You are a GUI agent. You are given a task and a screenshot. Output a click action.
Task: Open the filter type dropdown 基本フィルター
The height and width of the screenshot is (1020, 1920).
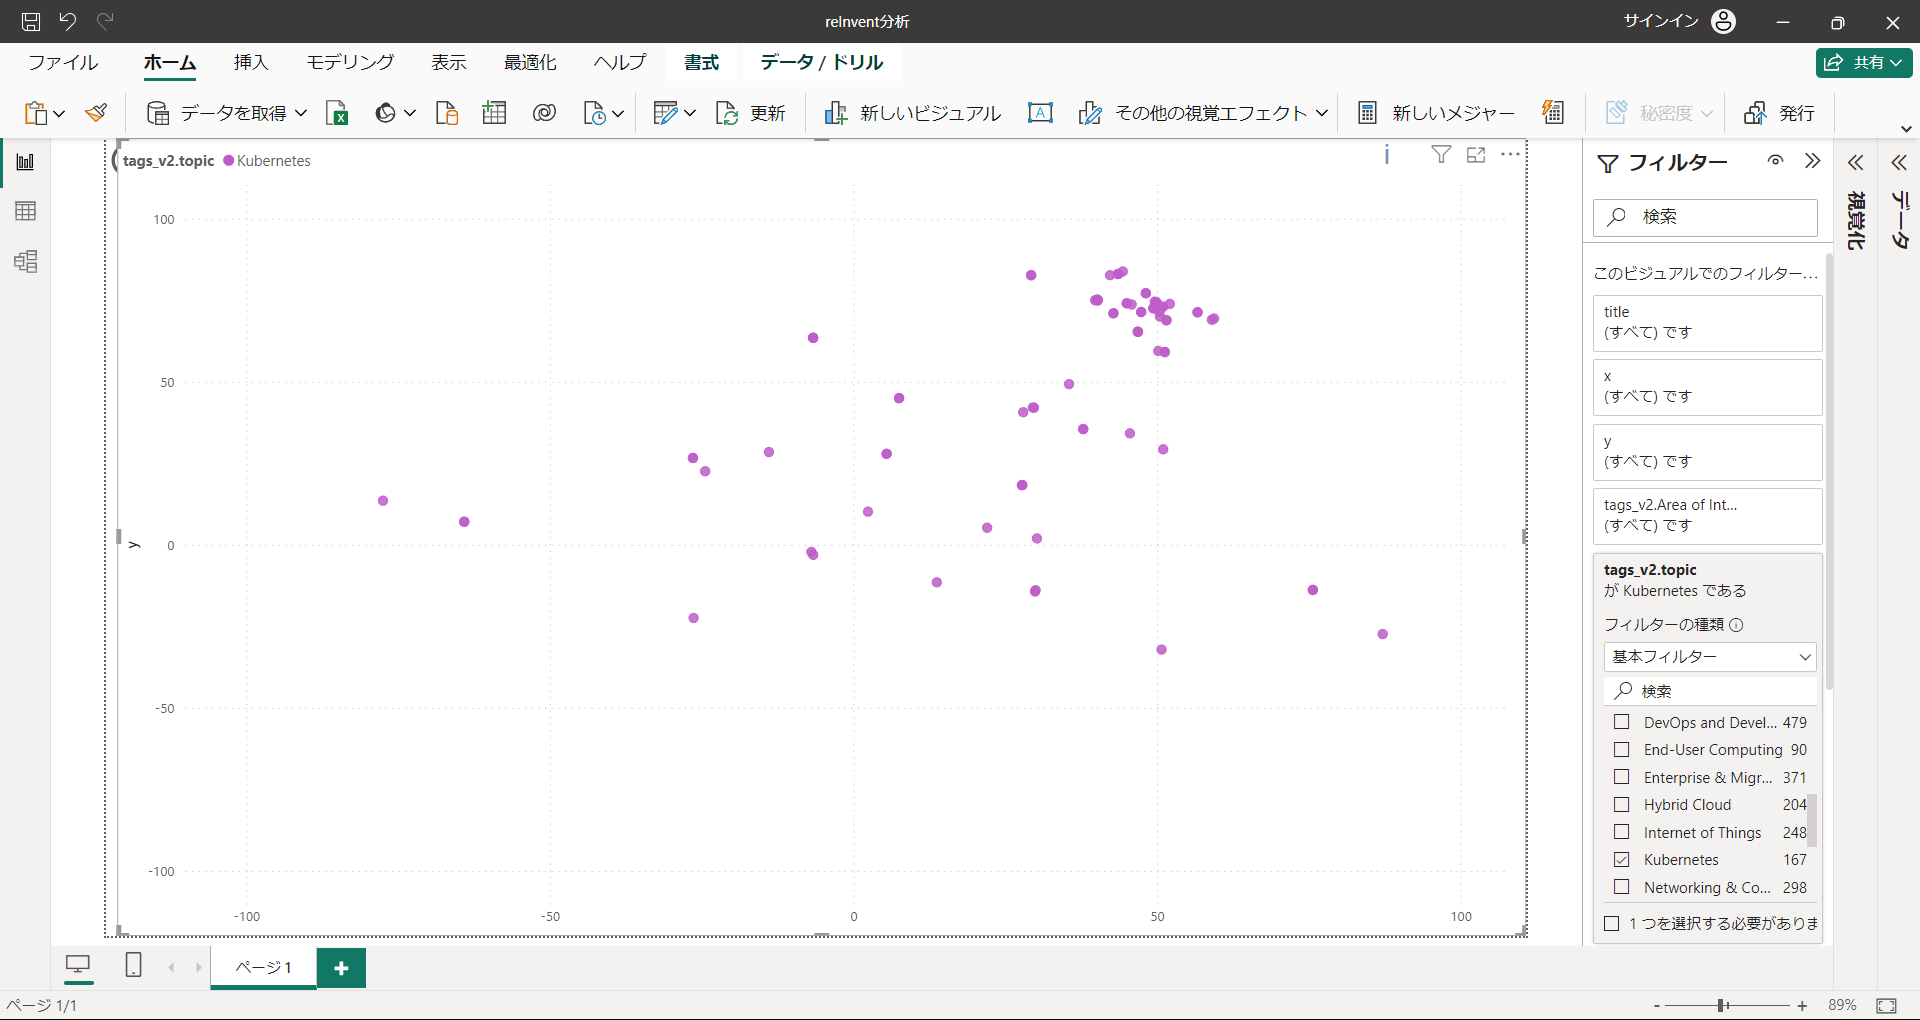coord(1710,657)
